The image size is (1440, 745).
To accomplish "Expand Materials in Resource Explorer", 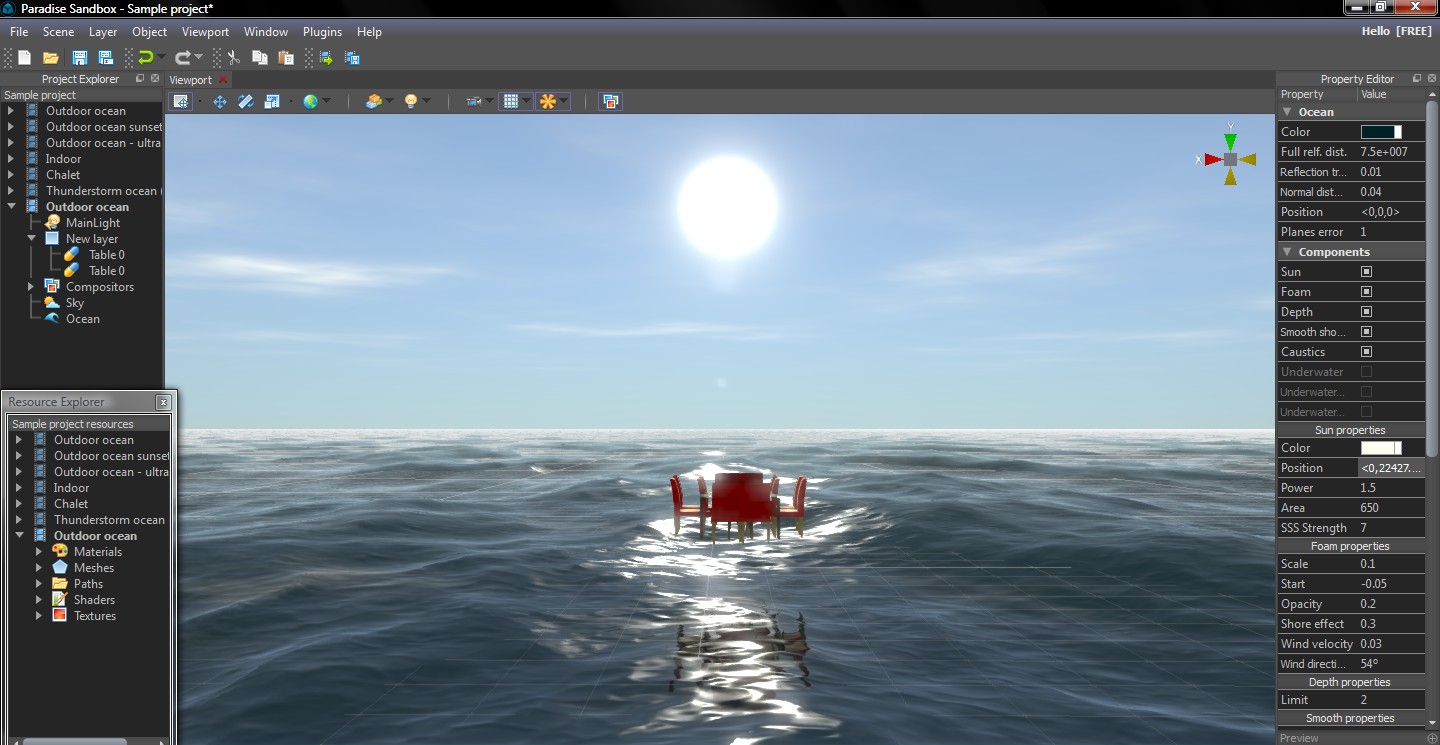I will coord(39,552).
